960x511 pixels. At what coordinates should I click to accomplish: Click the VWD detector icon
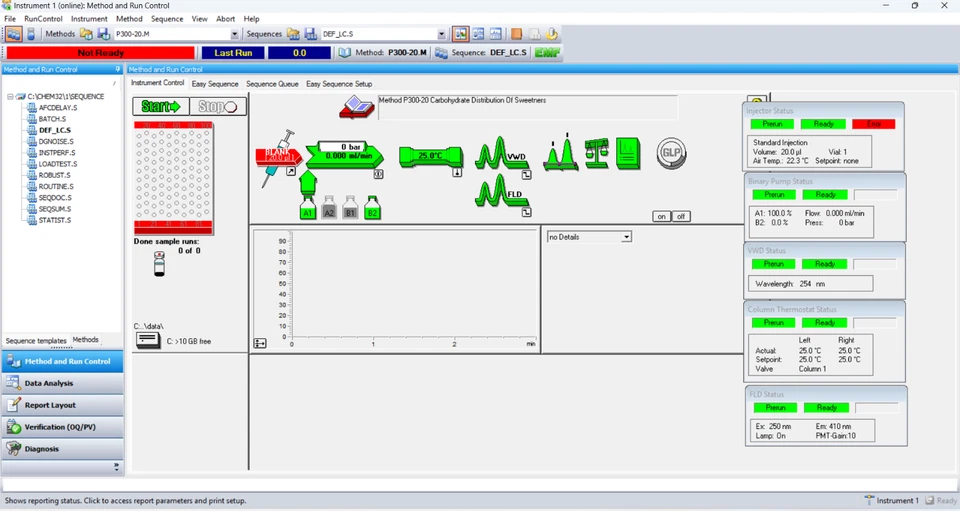coord(500,153)
